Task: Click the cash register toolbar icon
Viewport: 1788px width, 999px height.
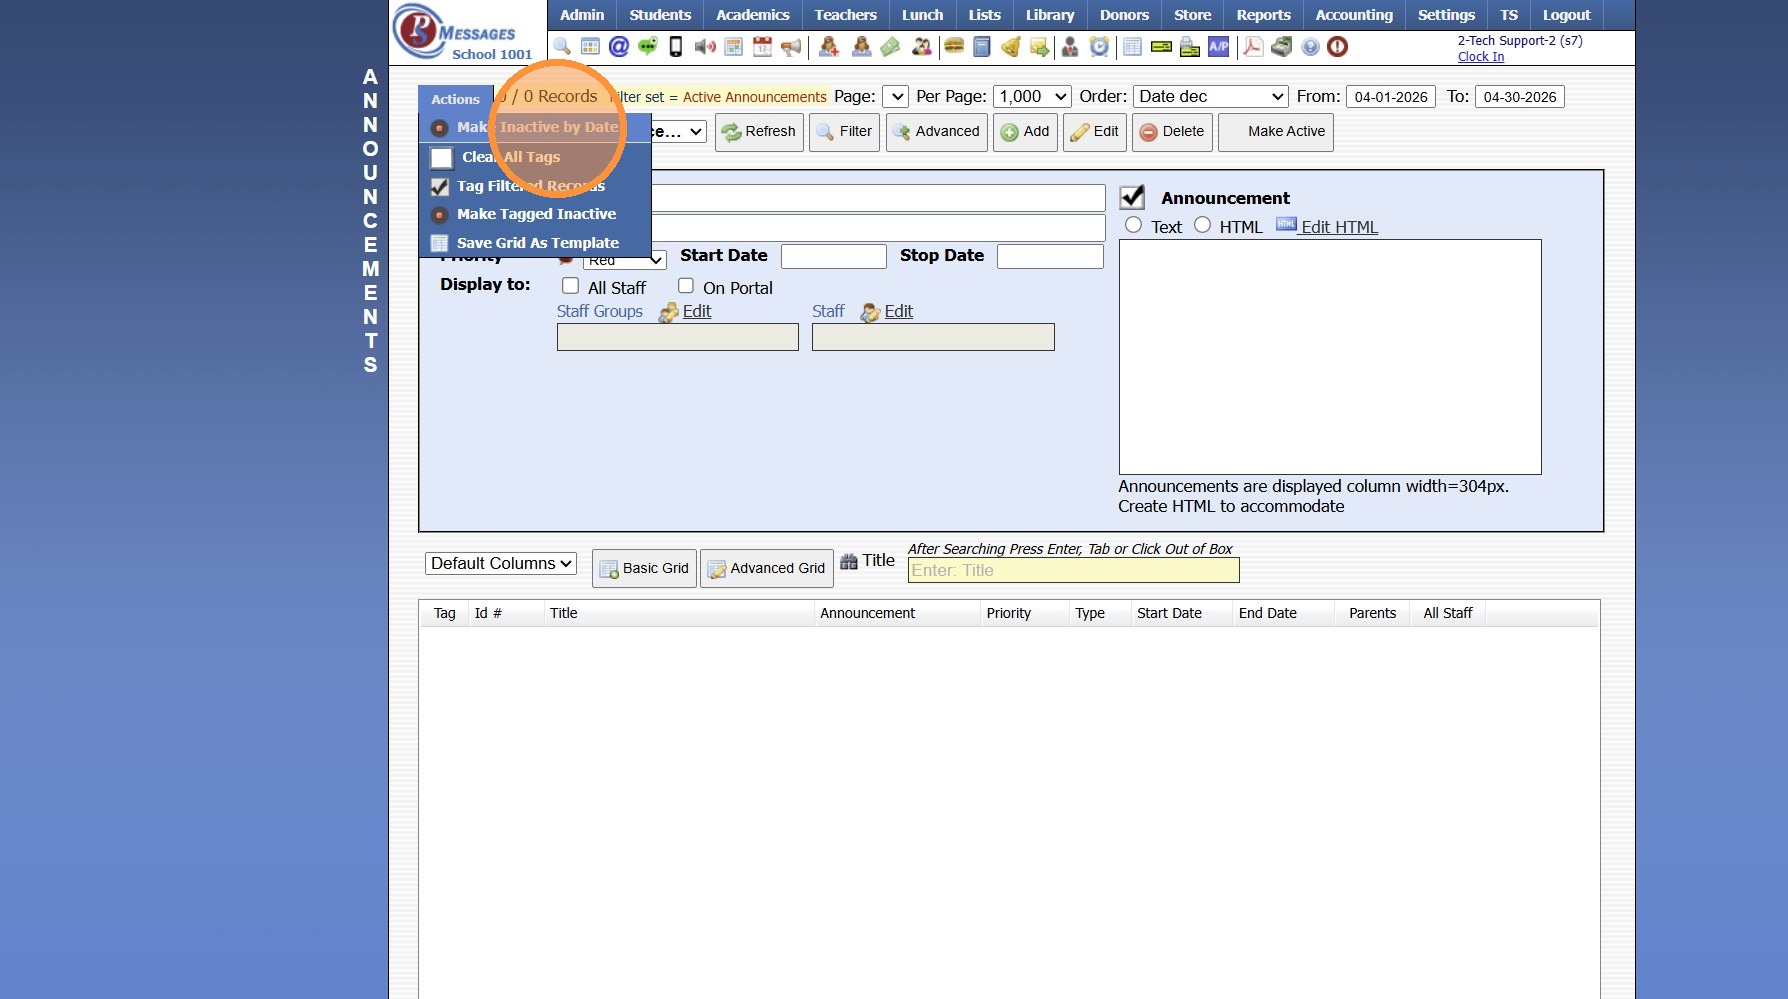Action: point(1281,47)
